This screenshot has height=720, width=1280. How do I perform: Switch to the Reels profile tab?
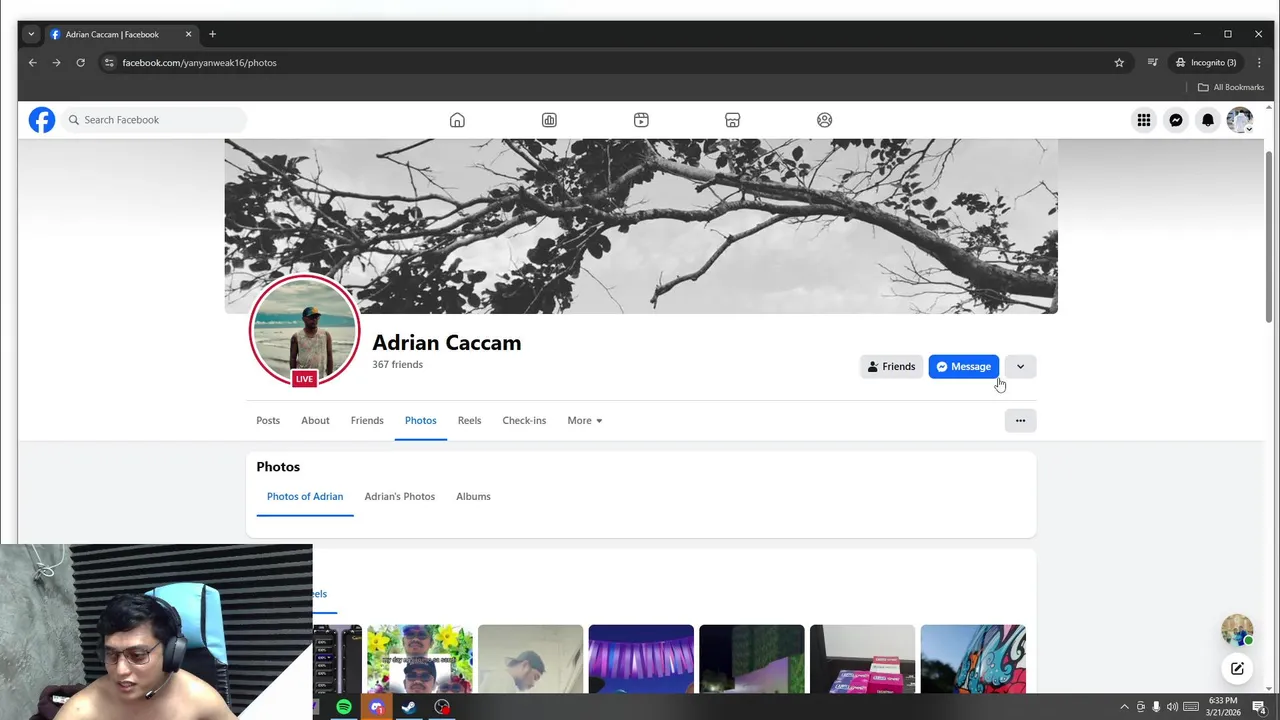coord(469,420)
